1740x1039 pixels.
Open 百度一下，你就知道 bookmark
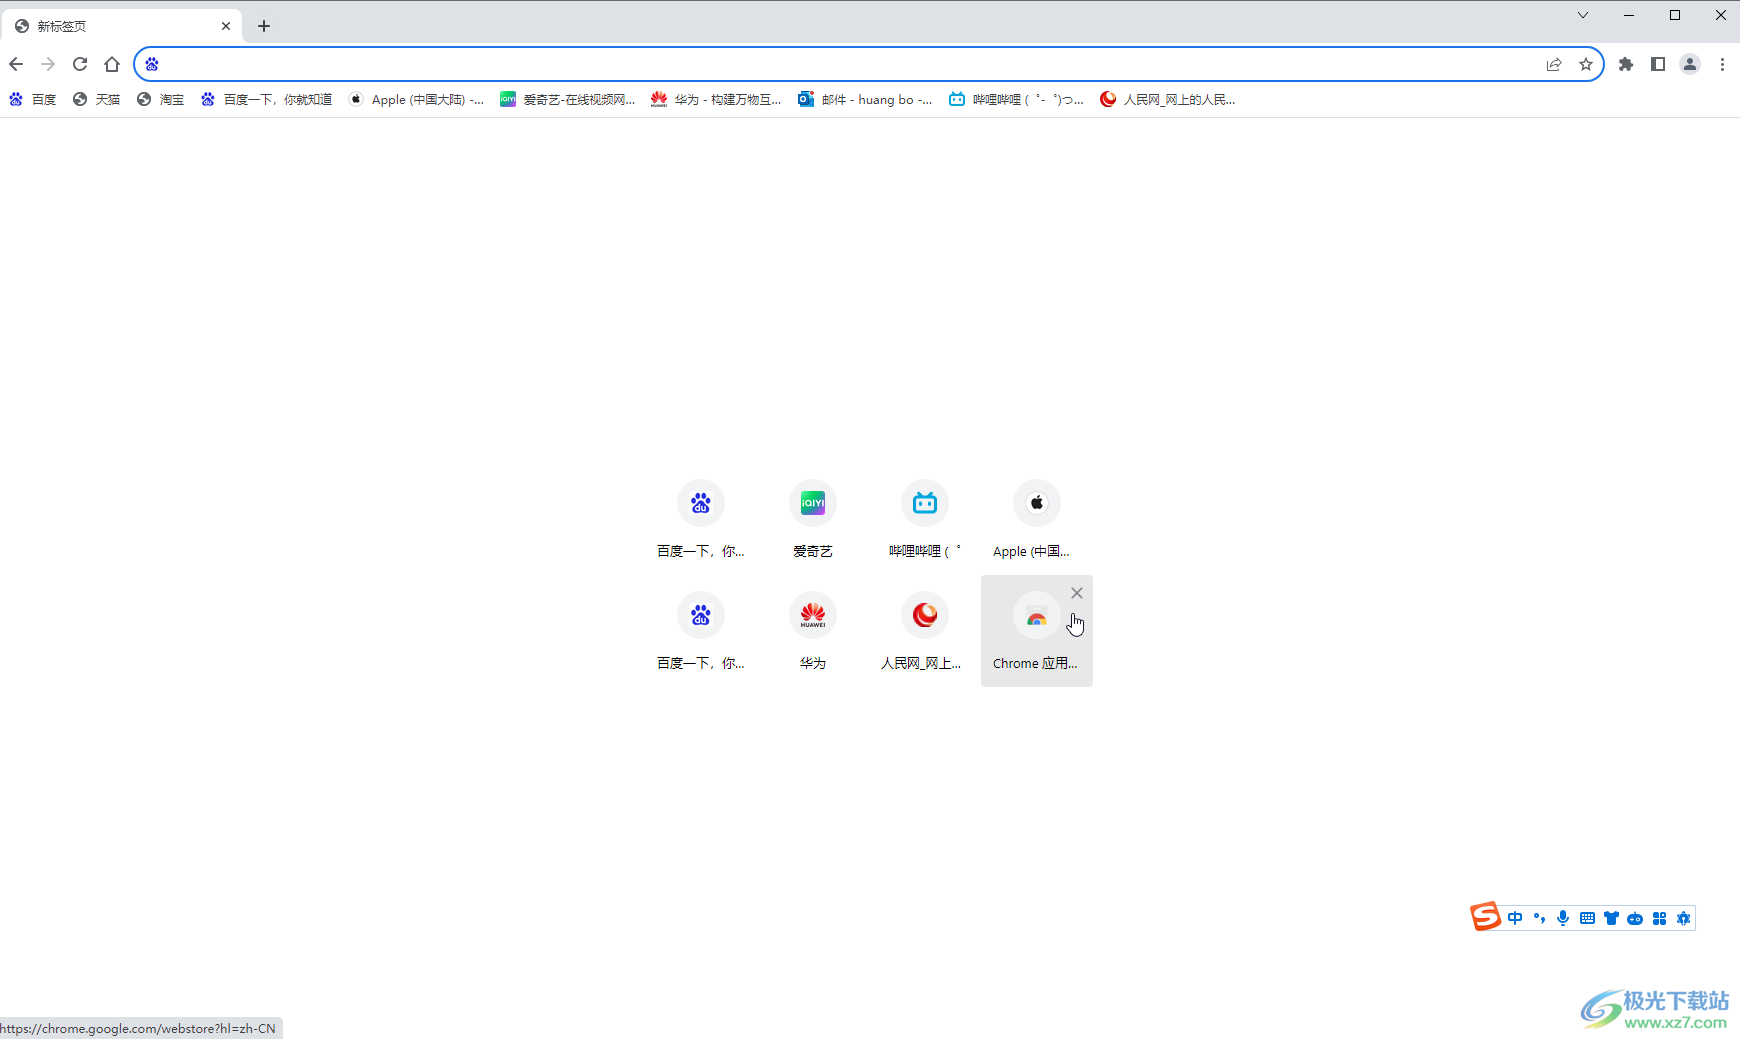point(267,99)
